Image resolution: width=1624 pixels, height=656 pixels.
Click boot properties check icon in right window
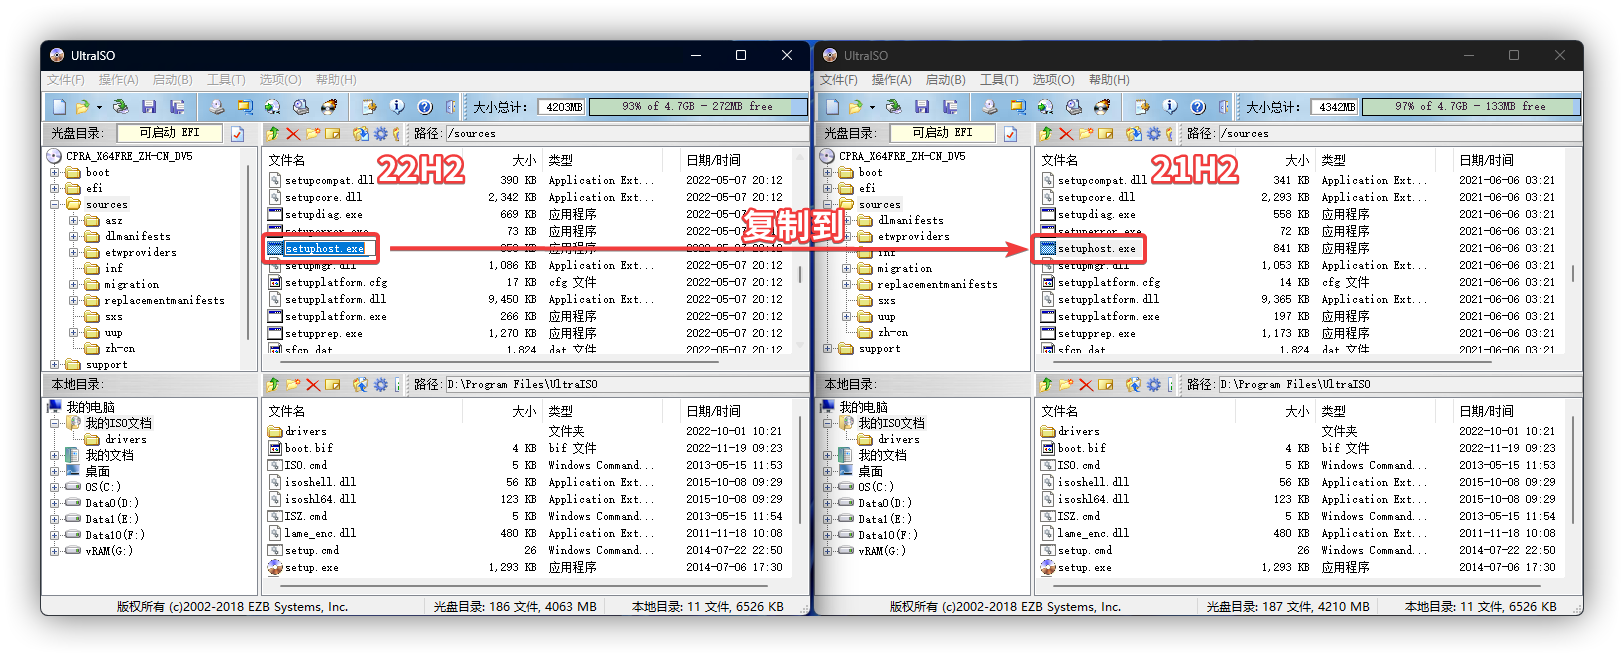point(1011,133)
